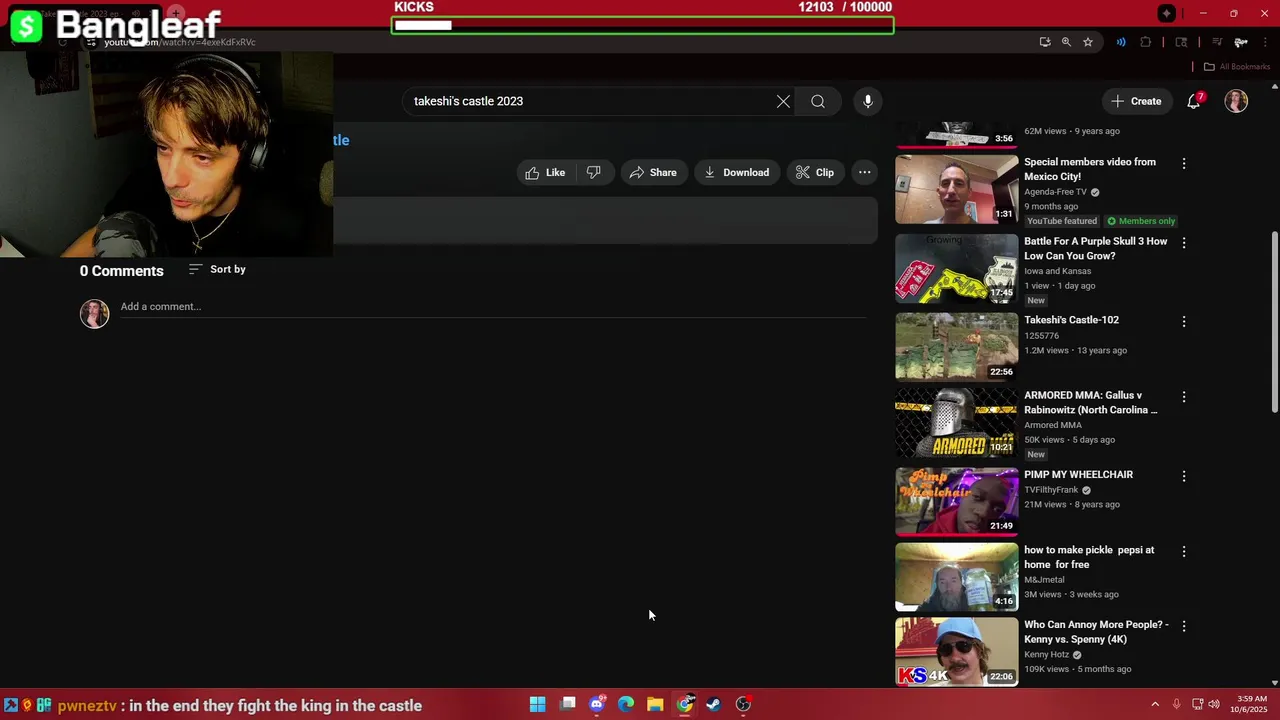Click the YouTube featured badge
The width and height of the screenshot is (1280, 720).
[x=1061, y=221]
